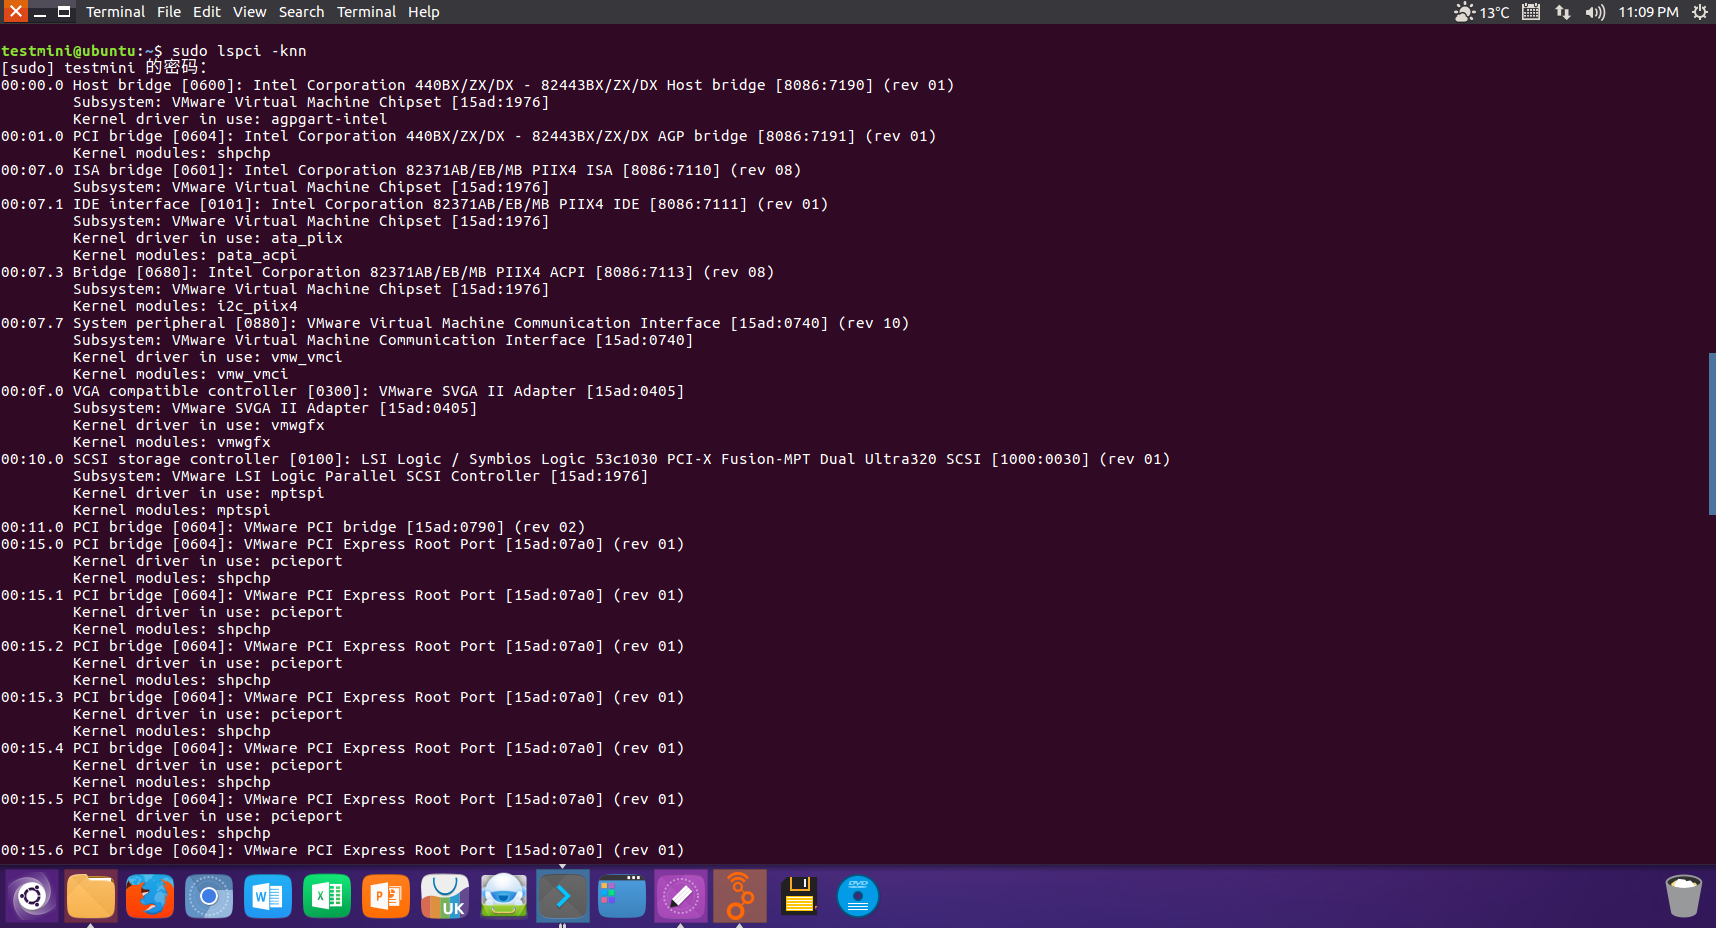Open the blue DVD disc icon

(x=858, y=896)
